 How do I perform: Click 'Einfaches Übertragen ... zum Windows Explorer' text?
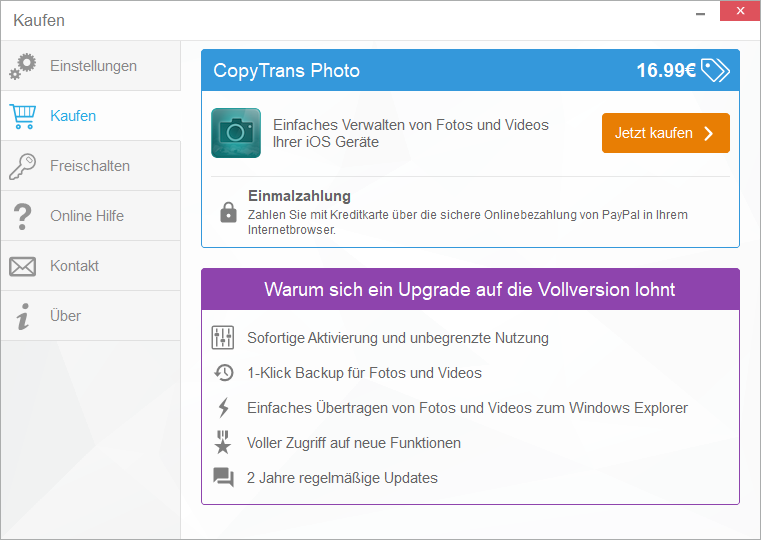coord(467,408)
